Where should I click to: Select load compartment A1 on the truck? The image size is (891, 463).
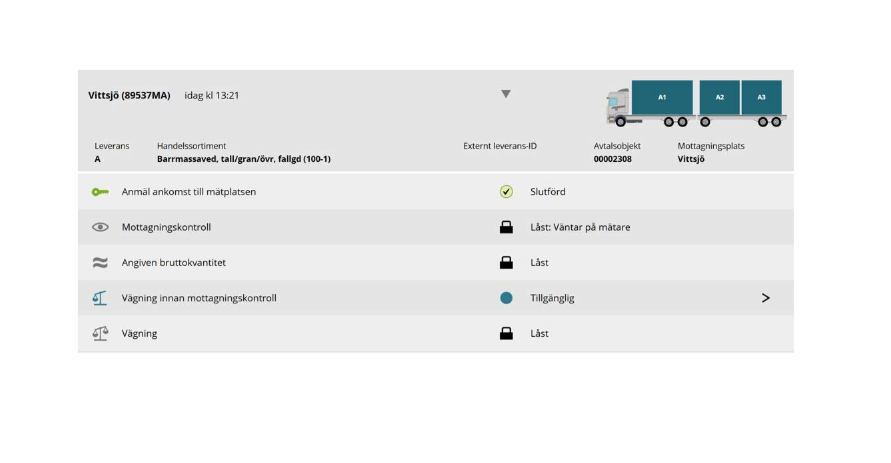click(662, 98)
